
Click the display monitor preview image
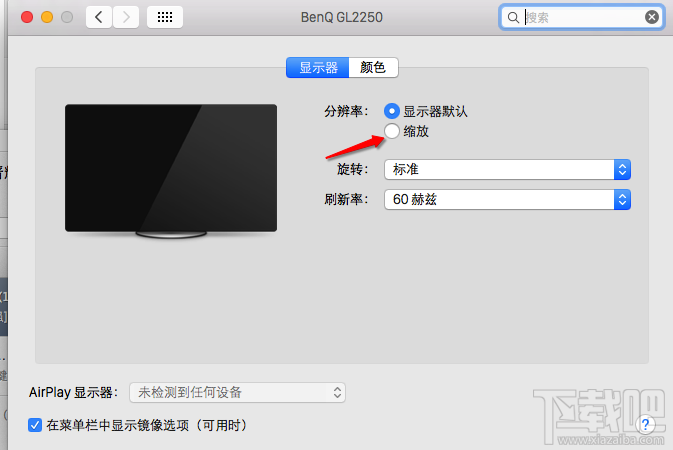pyautogui.click(x=171, y=171)
